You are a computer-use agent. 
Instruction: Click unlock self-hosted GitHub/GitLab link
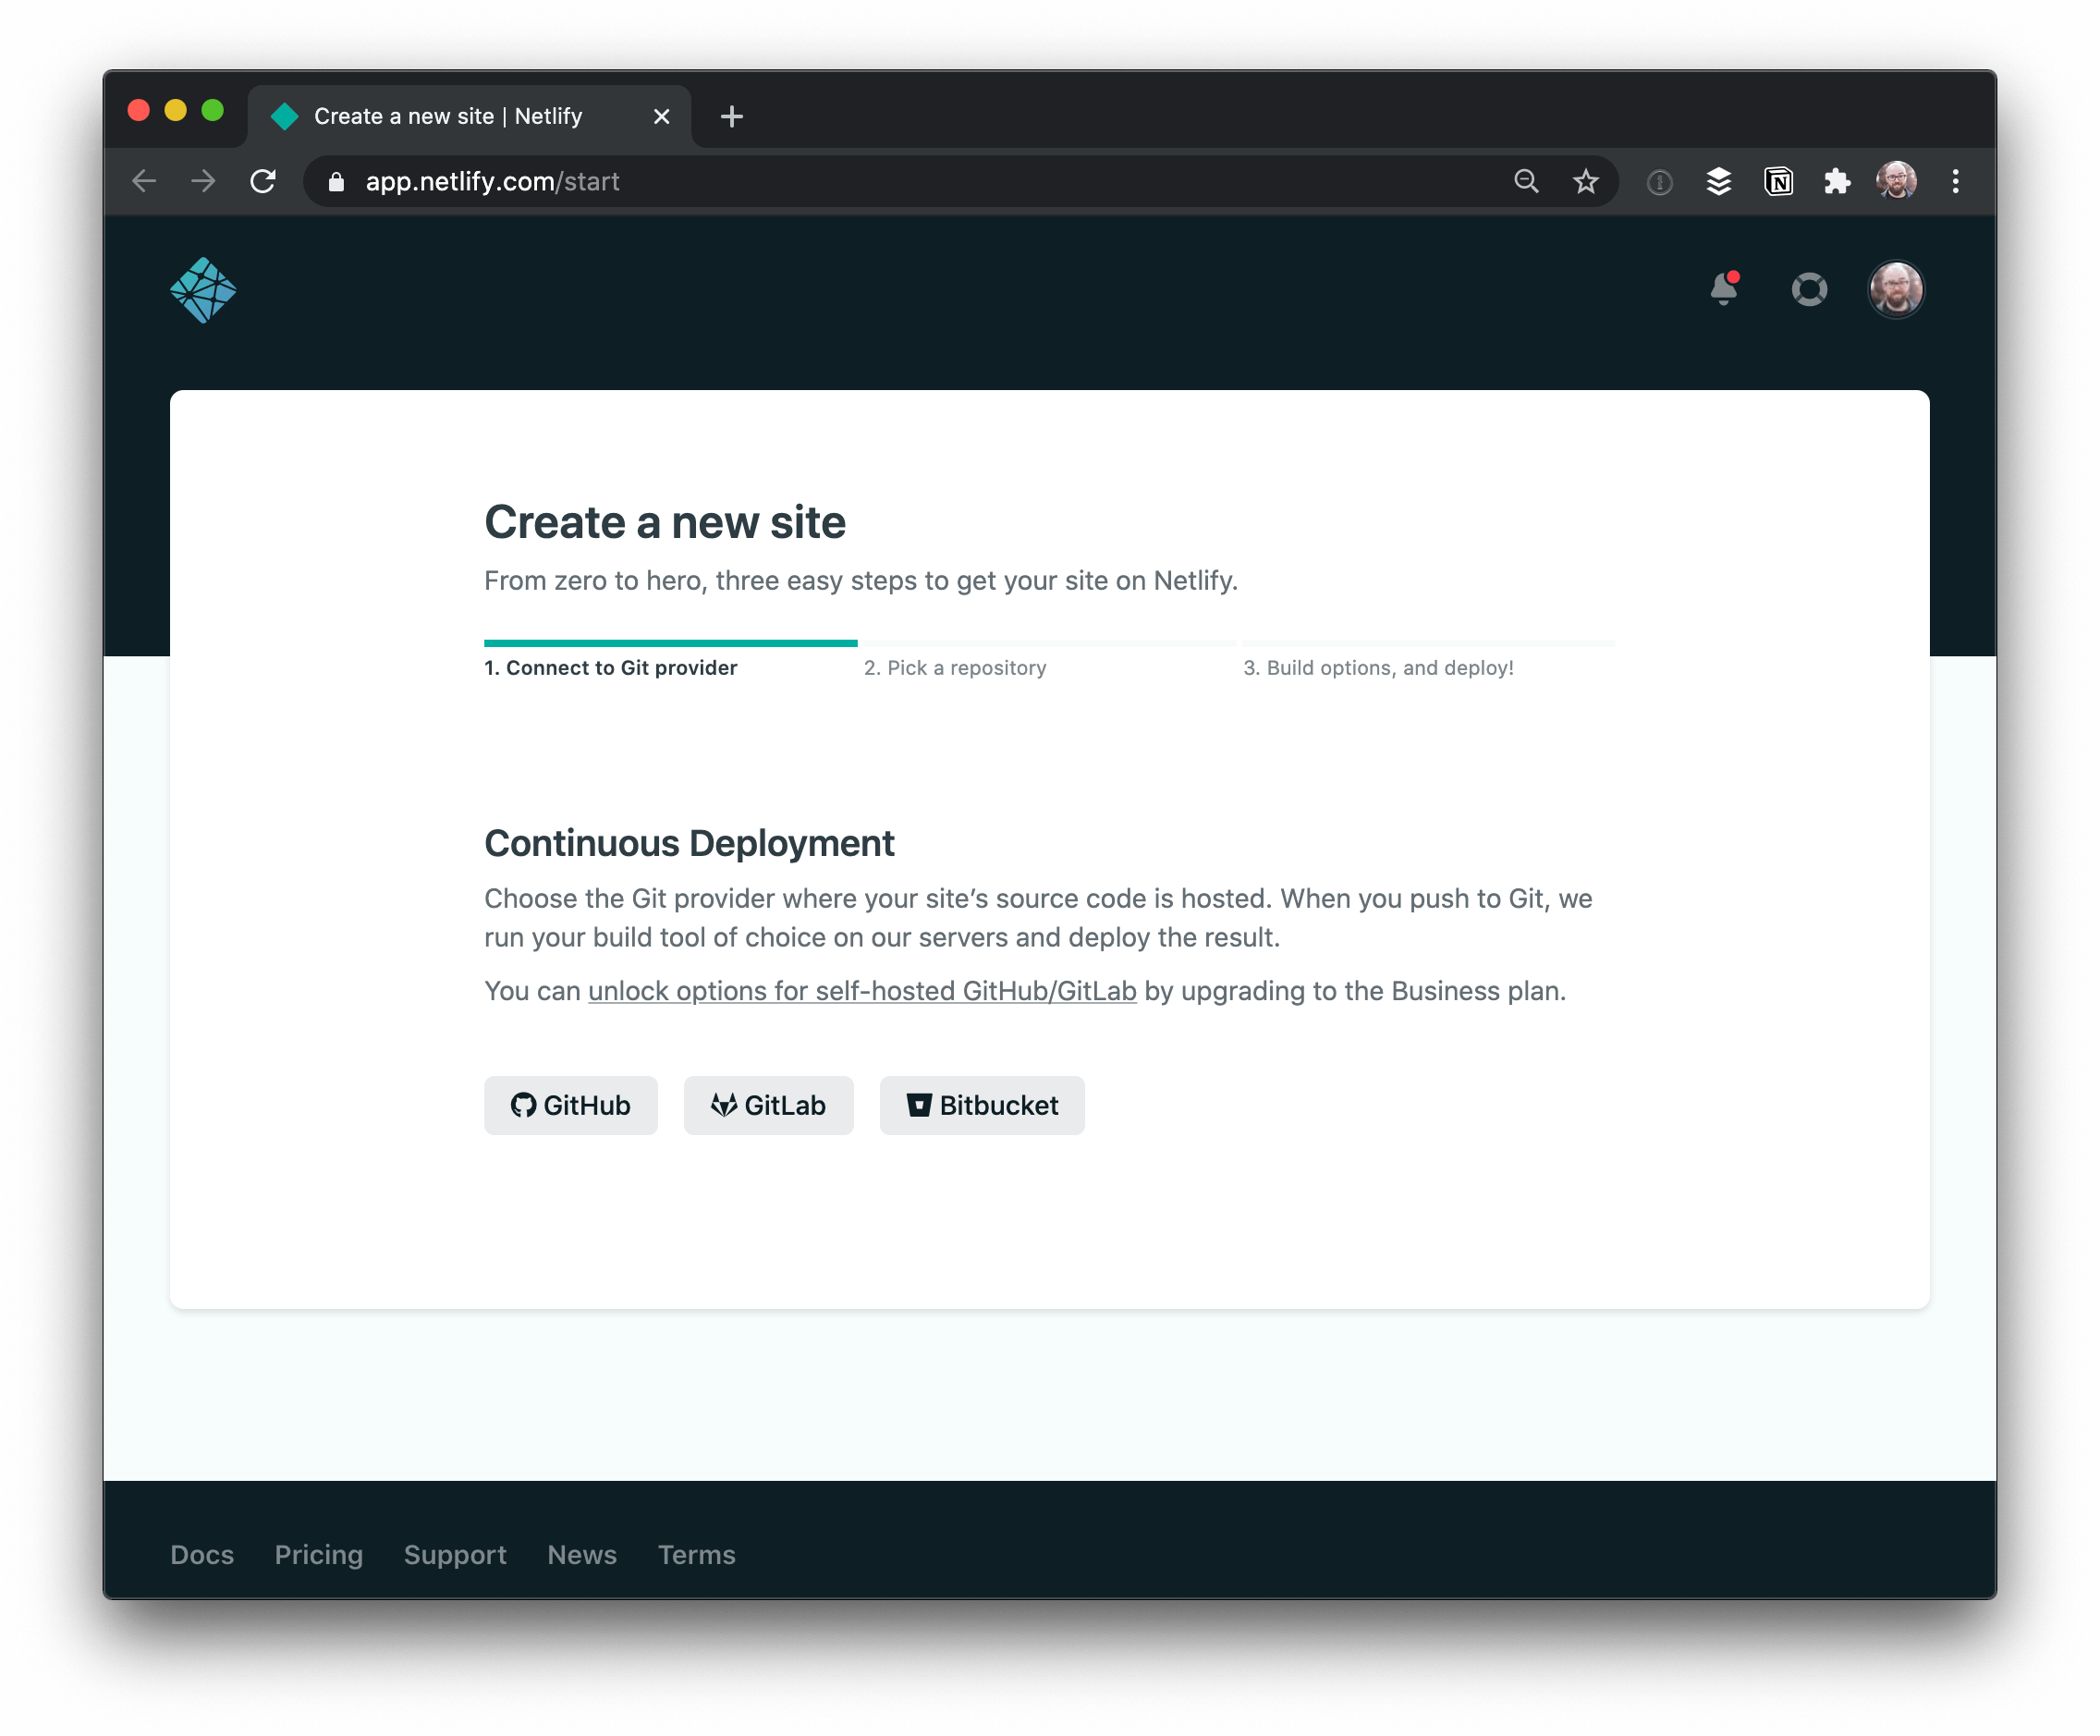(x=861, y=989)
